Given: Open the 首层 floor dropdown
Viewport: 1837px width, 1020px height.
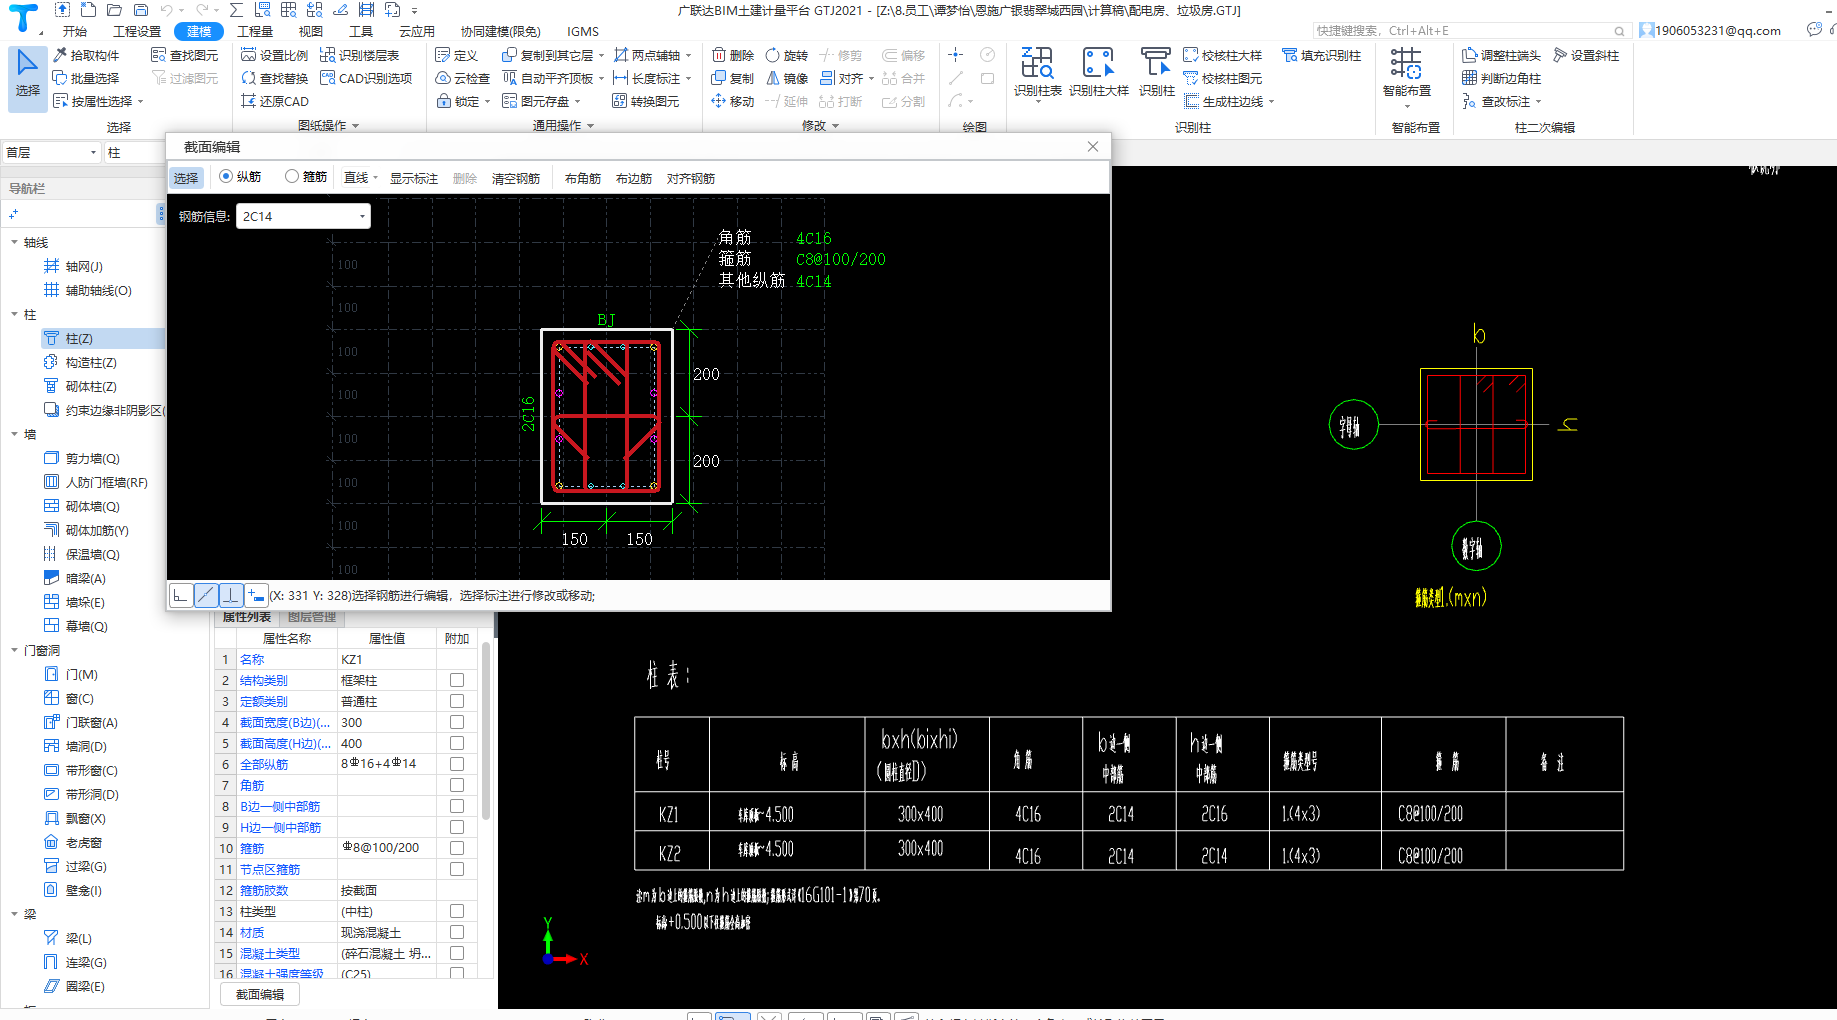Looking at the screenshot, I should (x=51, y=153).
